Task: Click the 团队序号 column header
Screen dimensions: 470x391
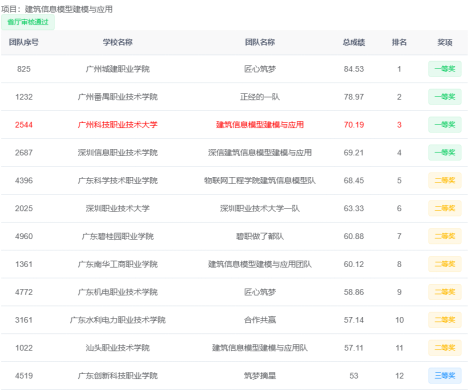Action: tap(24, 42)
